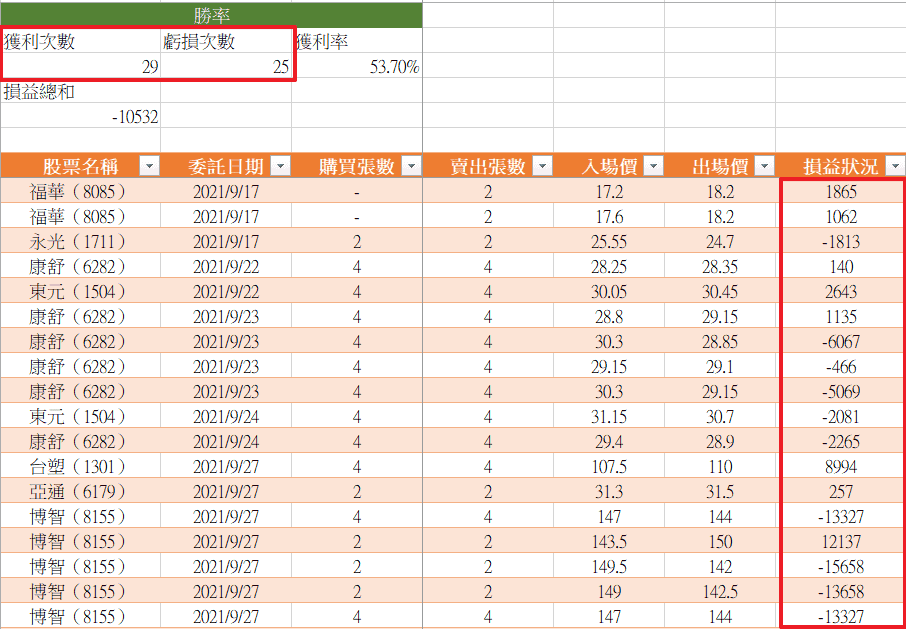
Task: Open the 損益狀況 column filter dropdown
Action: pos(895,166)
